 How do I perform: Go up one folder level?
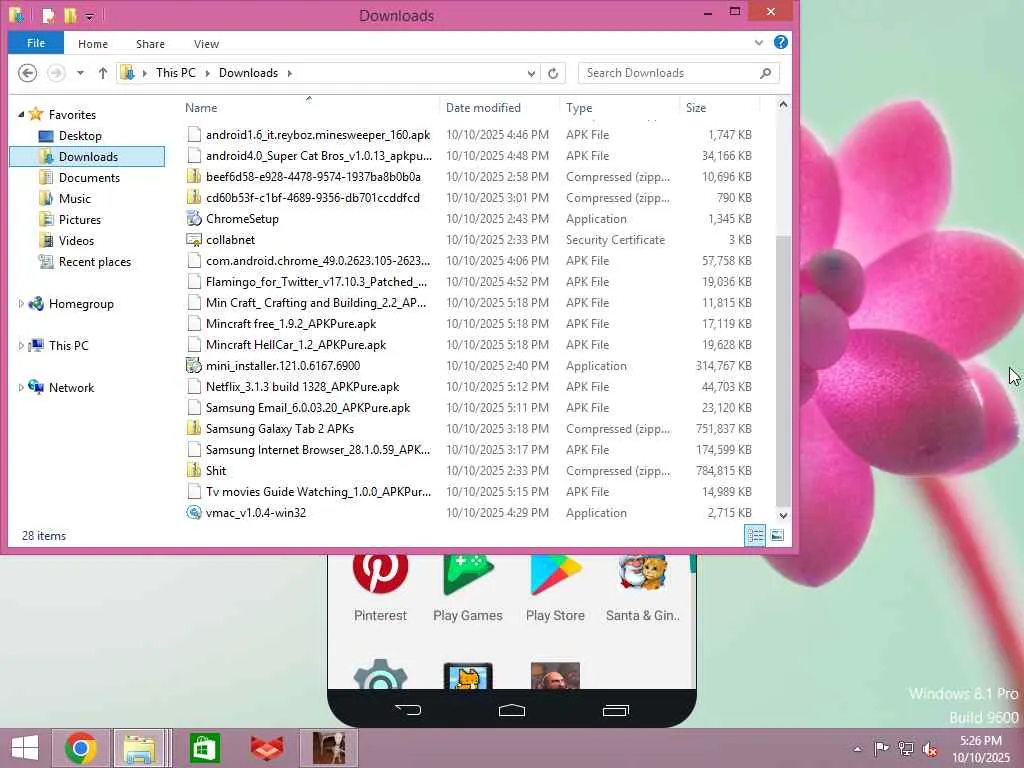[x=103, y=73]
